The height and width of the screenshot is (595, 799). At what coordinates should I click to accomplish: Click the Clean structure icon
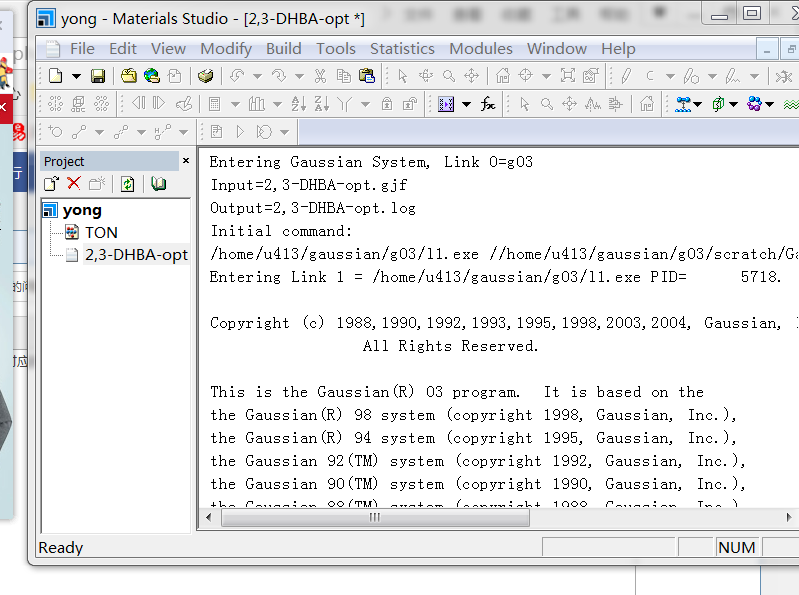[x=784, y=76]
